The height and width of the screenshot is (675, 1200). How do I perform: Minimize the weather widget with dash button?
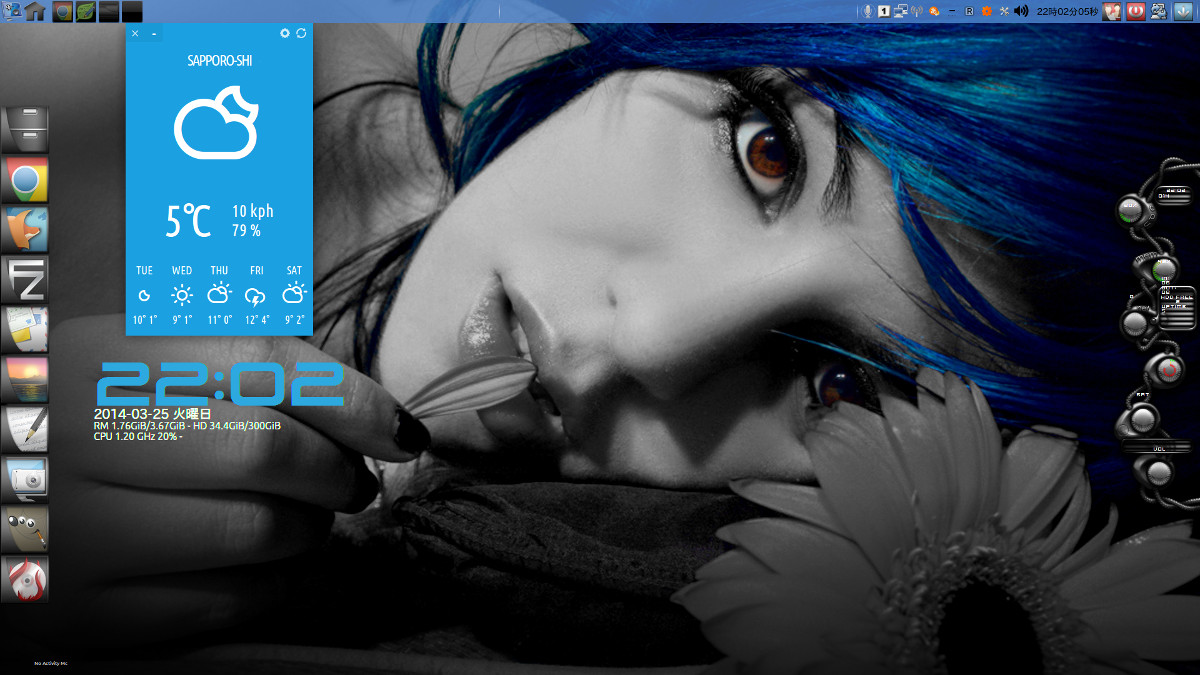pos(154,34)
